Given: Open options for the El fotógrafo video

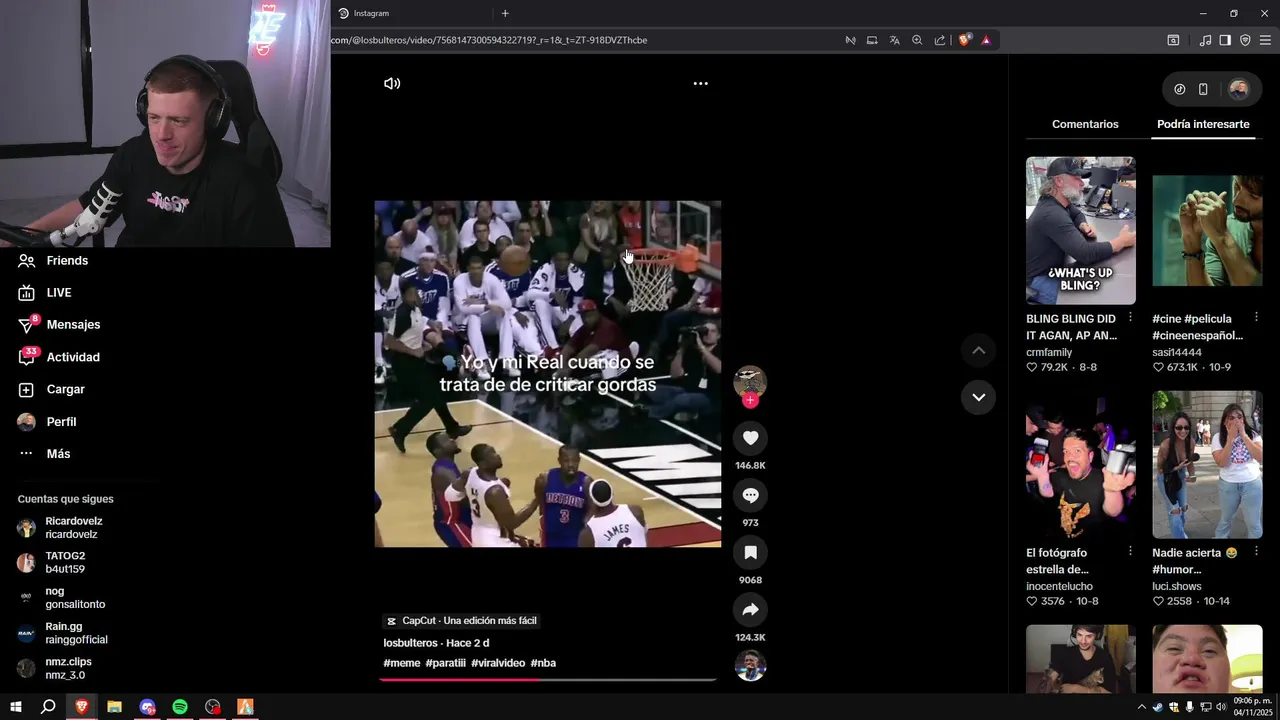Looking at the screenshot, I should coord(1130,551).
